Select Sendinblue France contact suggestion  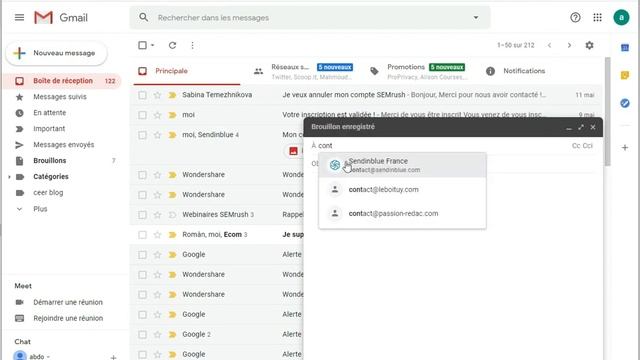click(x=402, y=165)
